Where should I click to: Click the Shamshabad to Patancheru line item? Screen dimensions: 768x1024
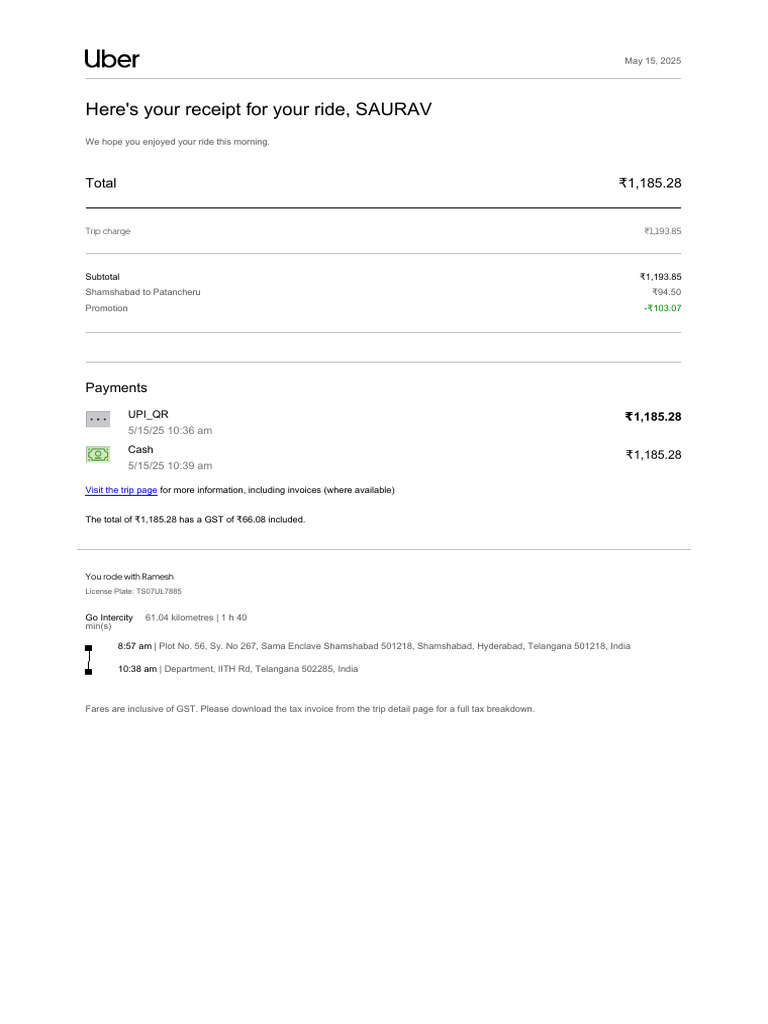click(143, 292)
